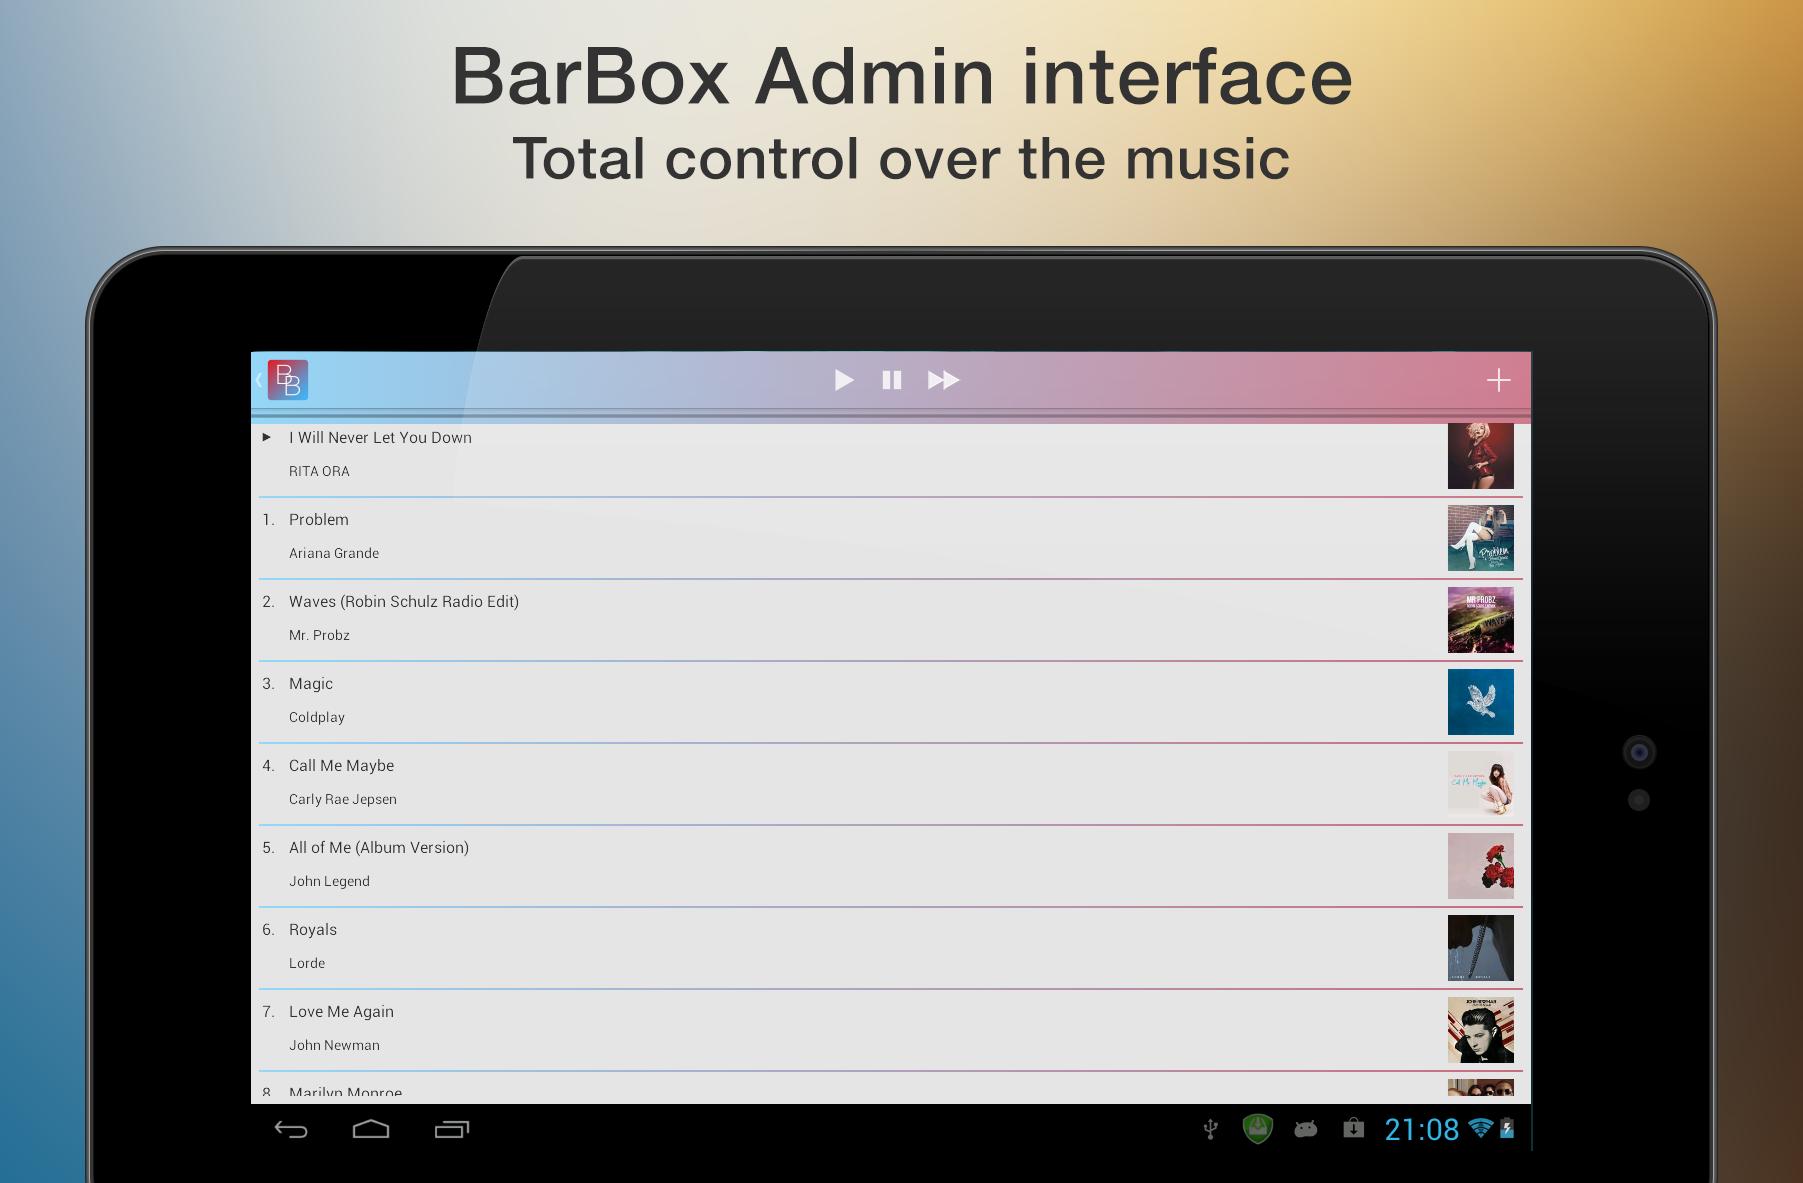Select the song title 'Royals'
Viewport: 1803px width, 1183px height.
tap(313, 929)
